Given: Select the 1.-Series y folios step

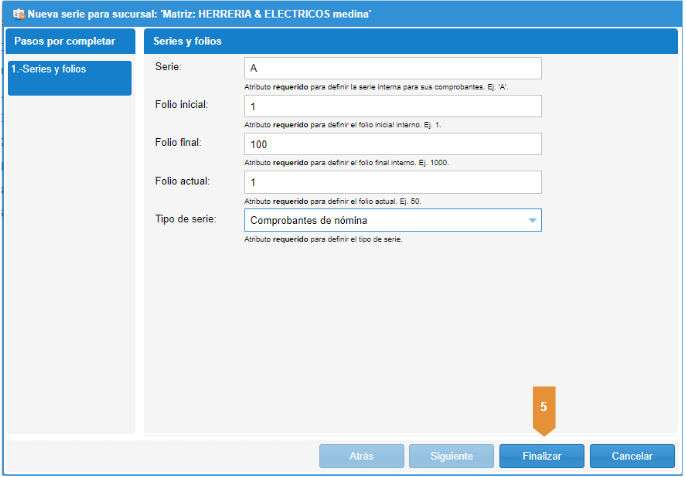Looking at the screenshot, I should [70, 78].
